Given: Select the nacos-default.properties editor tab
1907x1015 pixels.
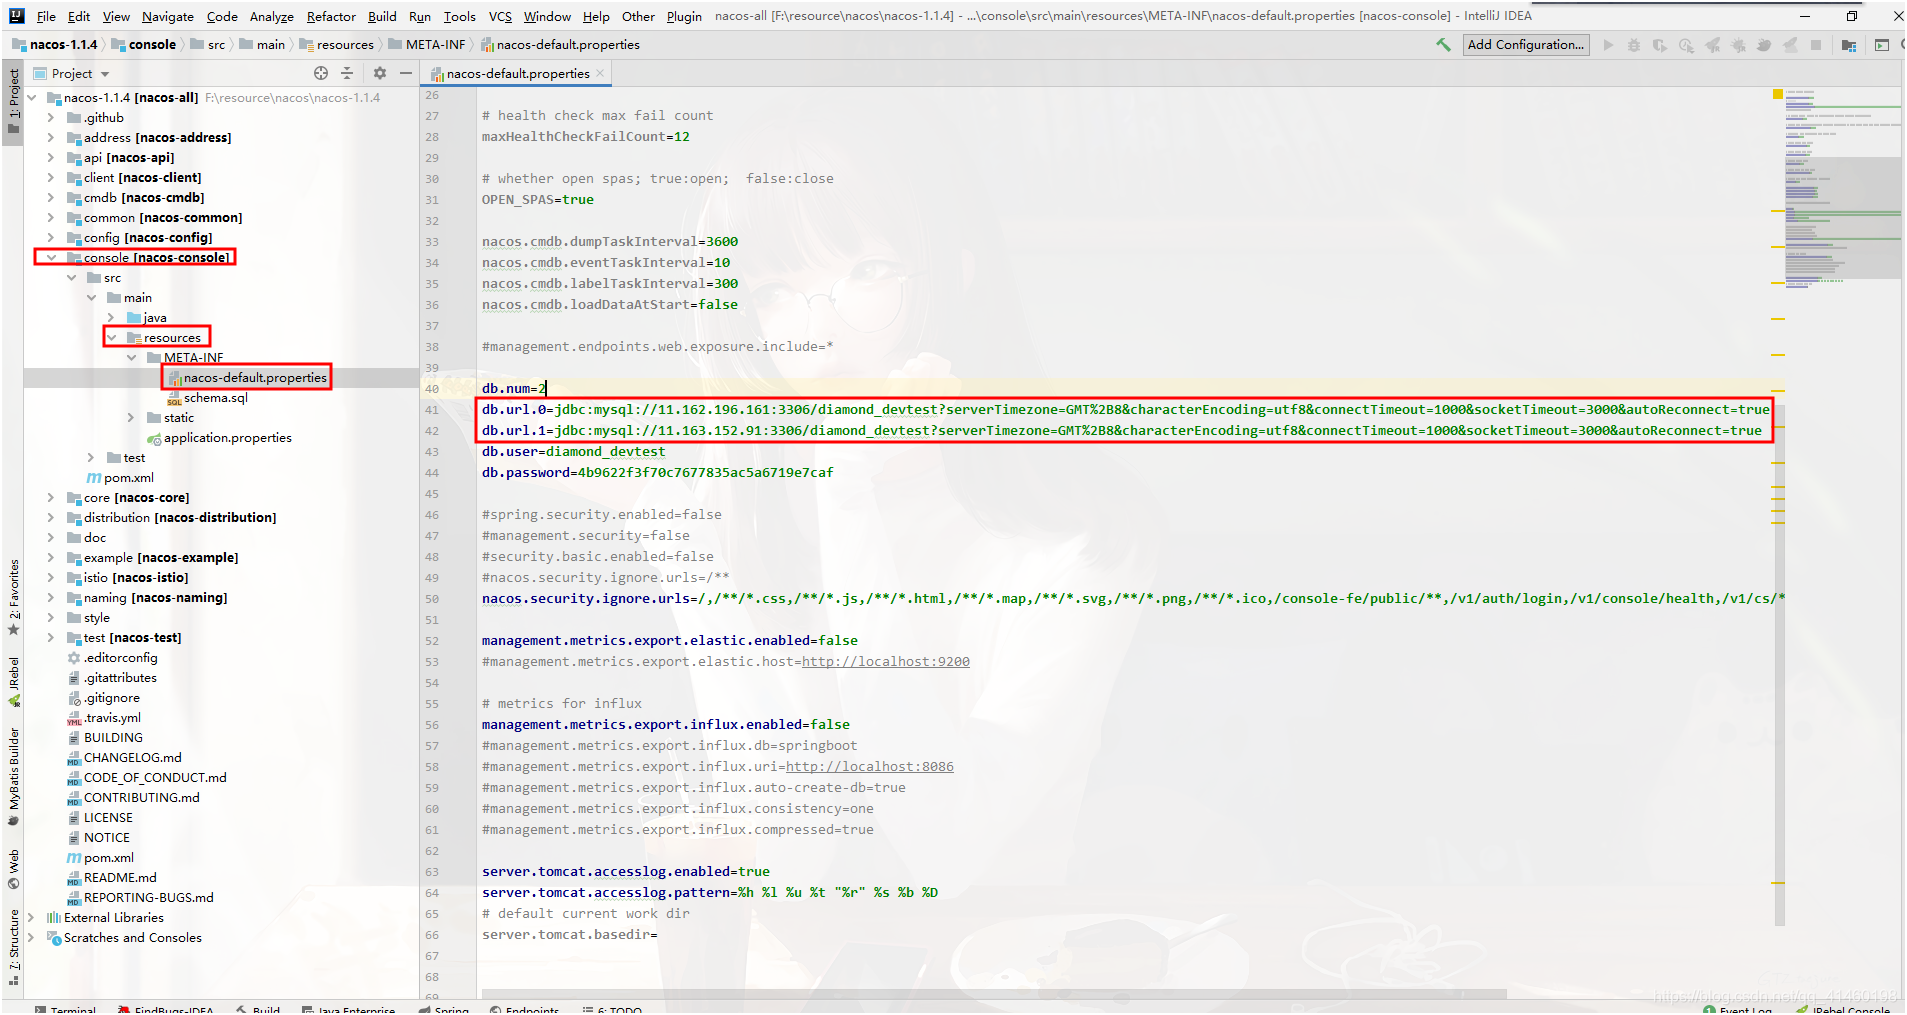Looking at the screenshot, I should [518, 73].
